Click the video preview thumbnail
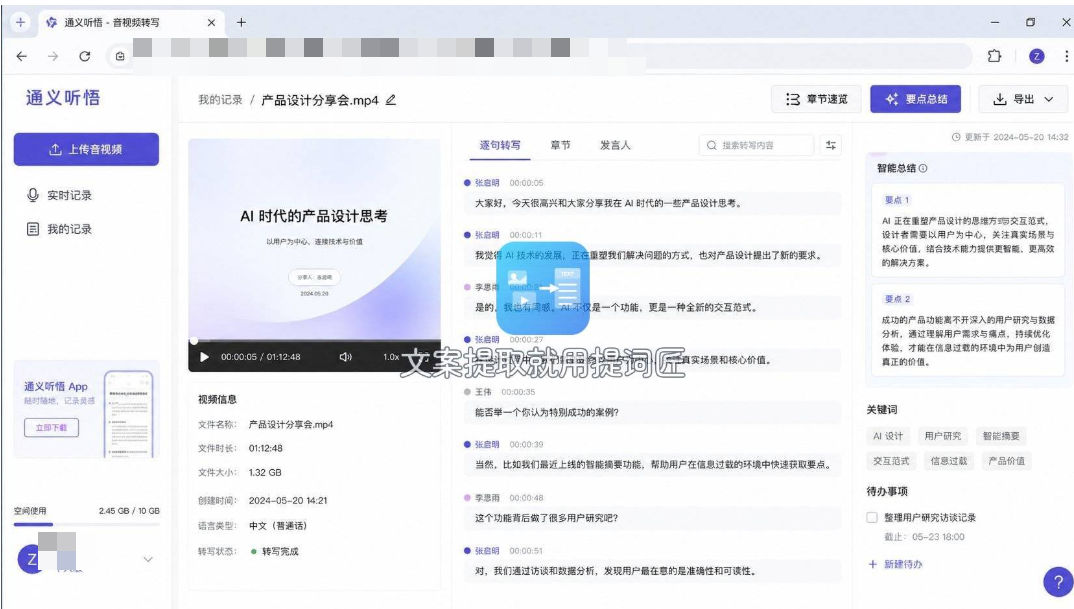 point(314,239)
